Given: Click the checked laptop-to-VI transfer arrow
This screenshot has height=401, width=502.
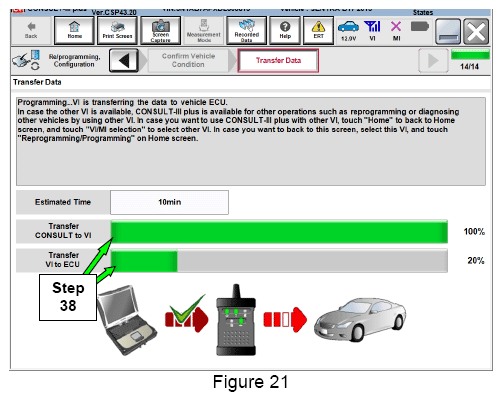Looking at the screenshot, I should point(187,314).
